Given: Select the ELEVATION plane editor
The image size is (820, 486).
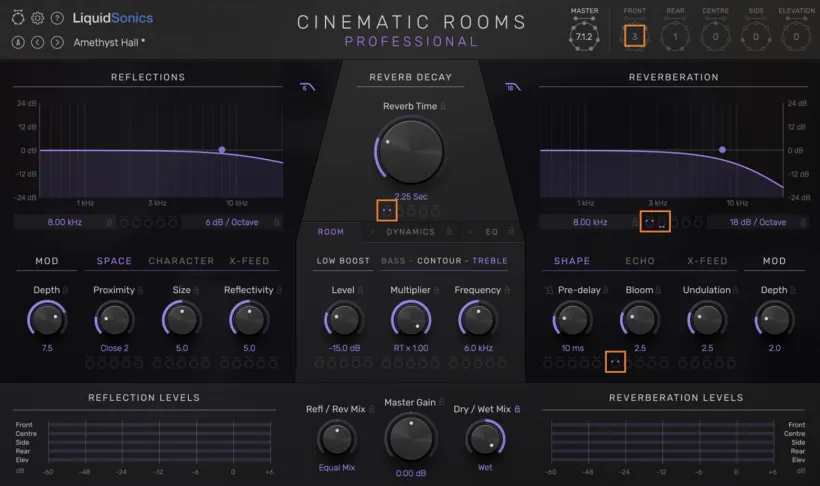Looking at the screenshot, I should pos(796,37).
